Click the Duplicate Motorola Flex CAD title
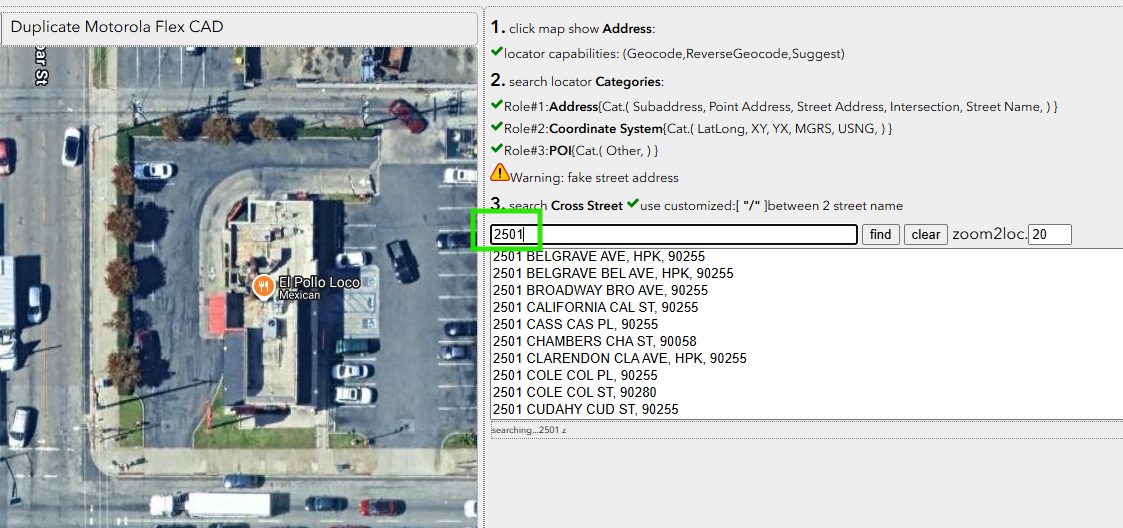 [x=117, y=27]
